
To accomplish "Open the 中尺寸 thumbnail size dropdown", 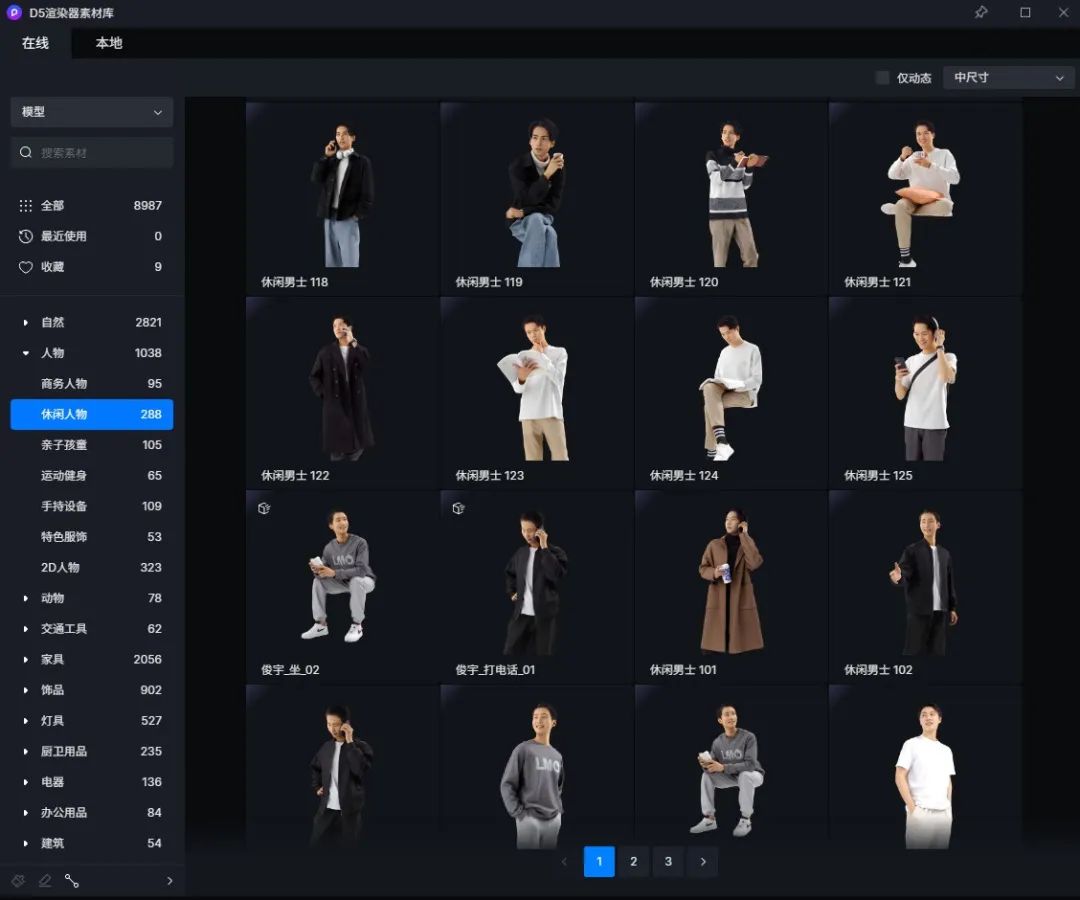I will click(1008, 78).
